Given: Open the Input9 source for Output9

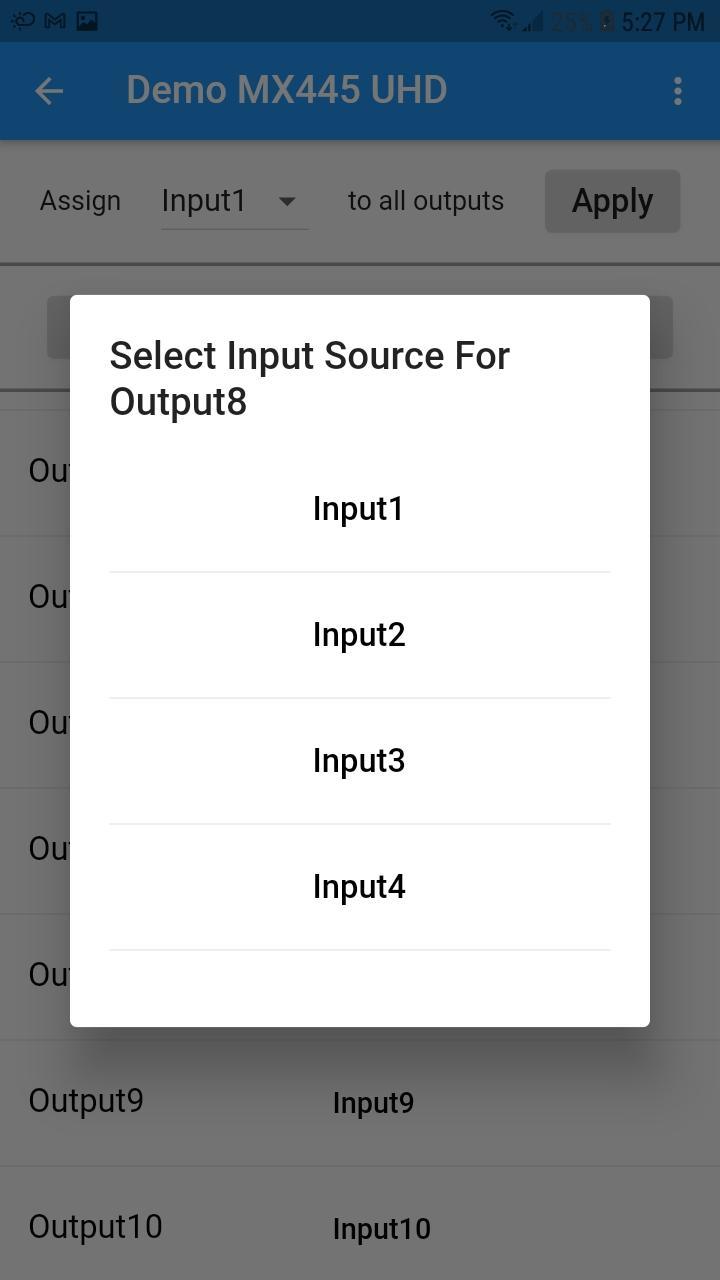Looking at the screenshot, I should (373, 1103).
